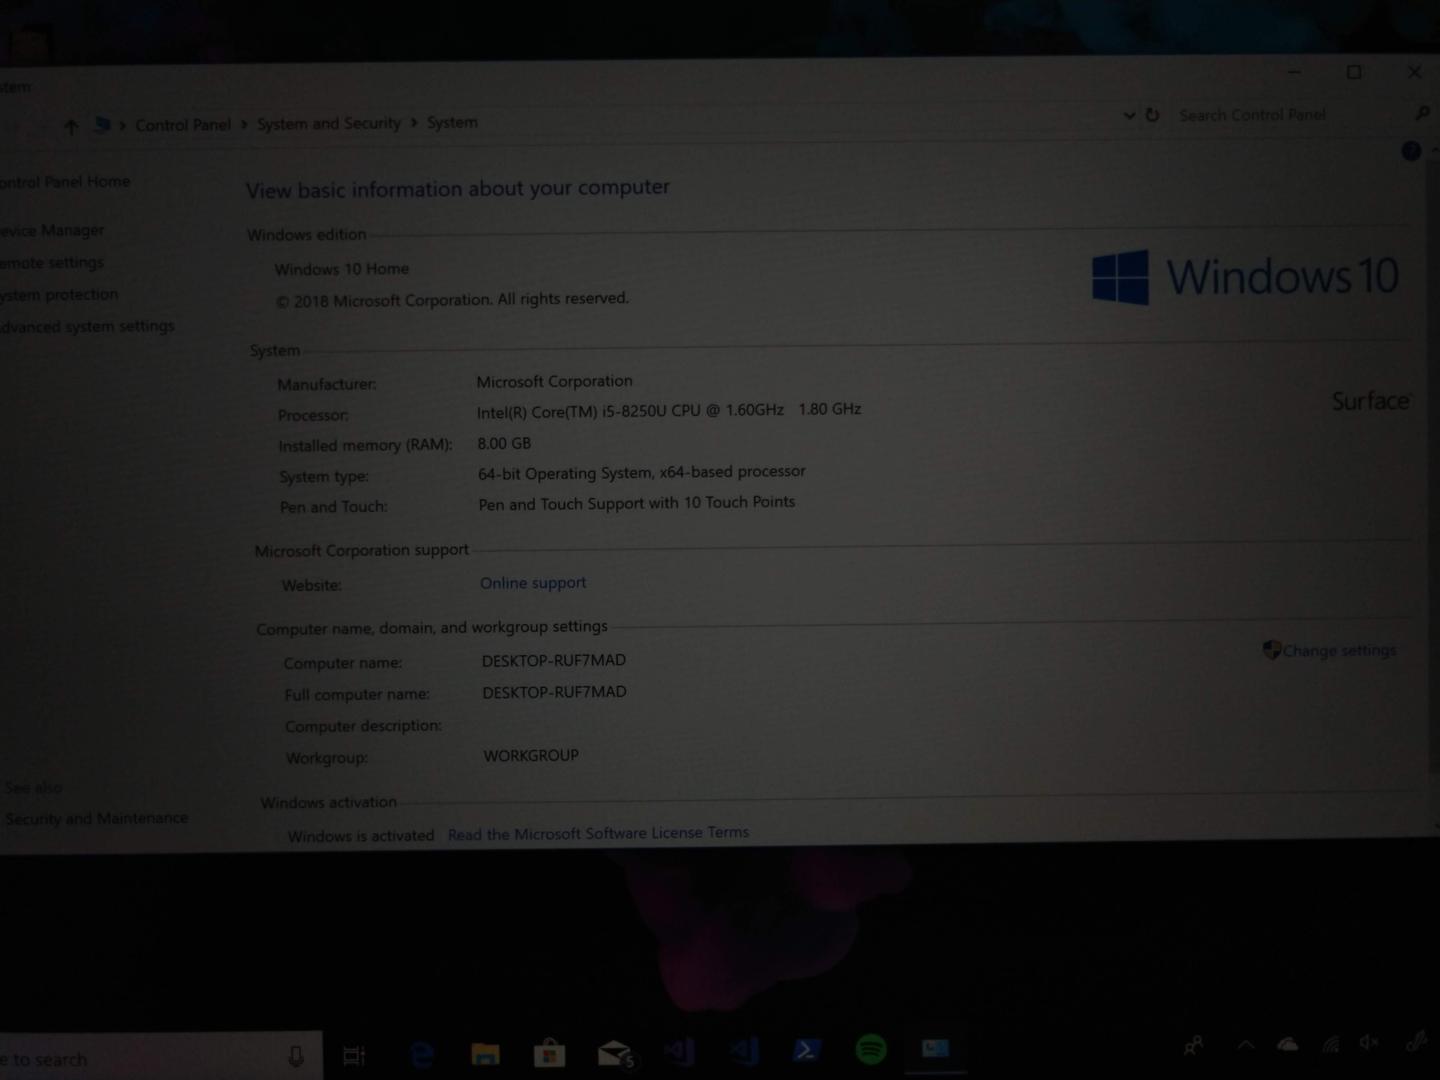Click the Cortana microphone icon
Image resolution: width=1440 pixels, height=1080 pixels.
coord(296,1057)
